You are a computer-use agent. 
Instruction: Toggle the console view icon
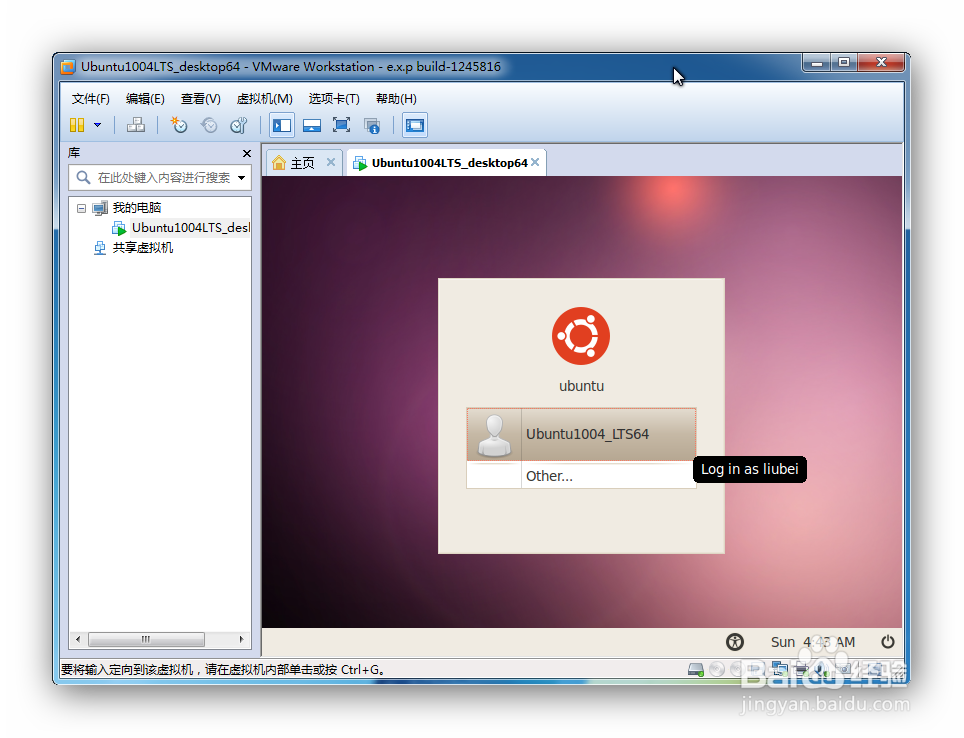click(x=415, y=125)
